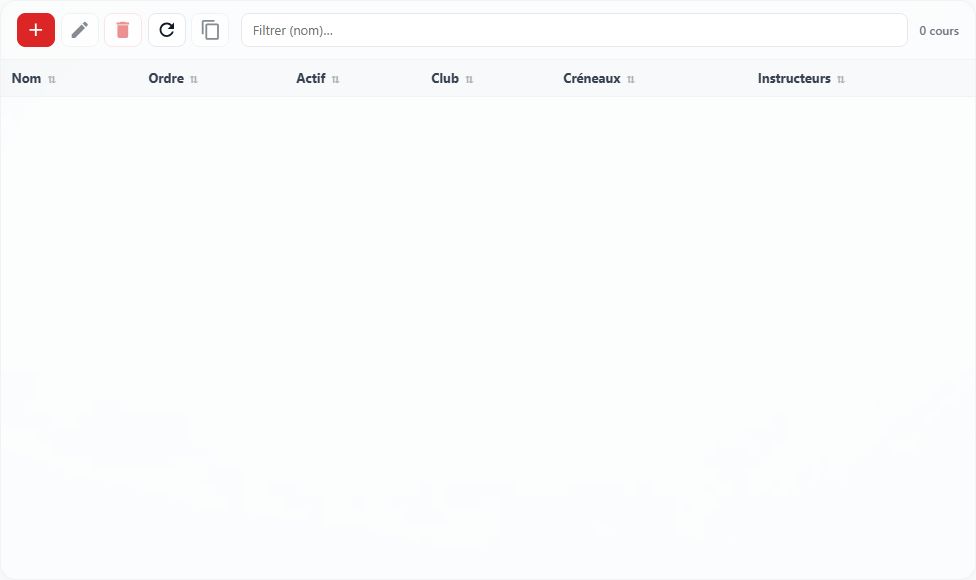976x580 pixels.
Task: Sort by the Nom column header
Action: coord(26,78)
